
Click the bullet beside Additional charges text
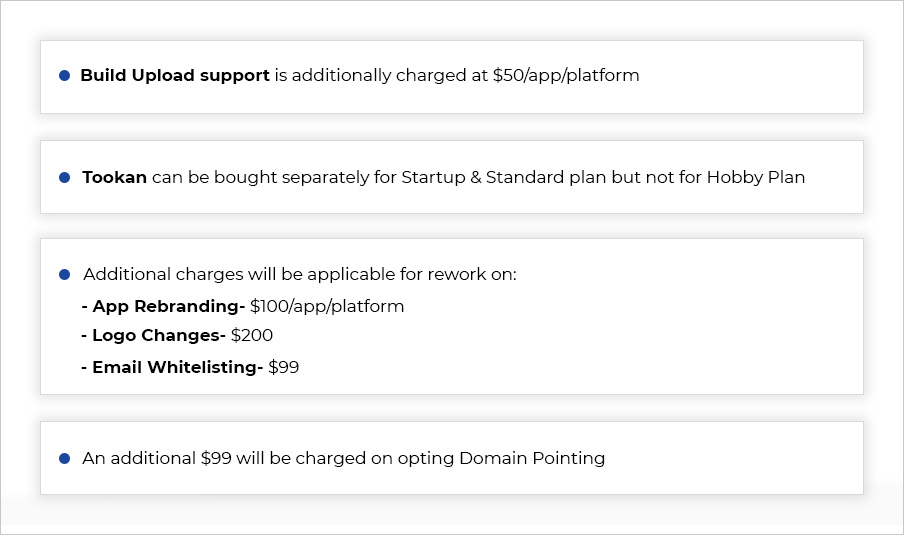coord(65,274)
